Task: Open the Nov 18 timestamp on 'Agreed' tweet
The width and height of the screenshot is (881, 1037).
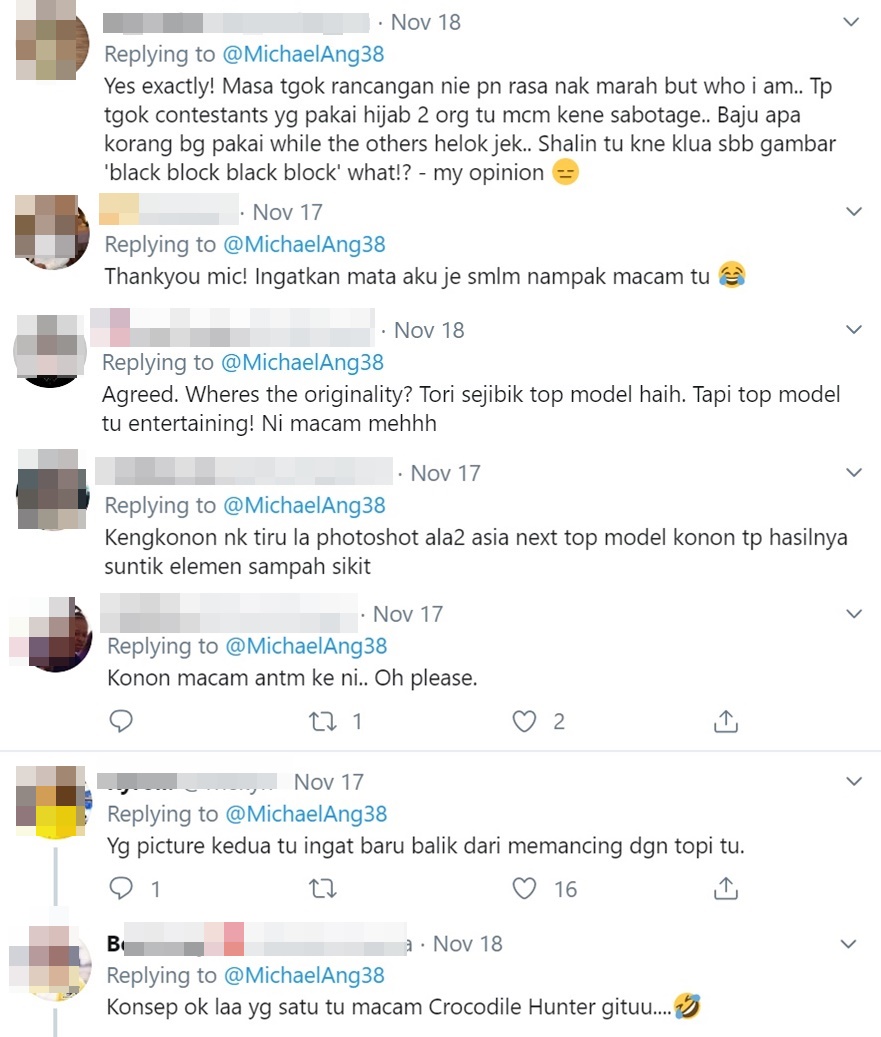Action: pyautogui.click(x=429, y=330)
